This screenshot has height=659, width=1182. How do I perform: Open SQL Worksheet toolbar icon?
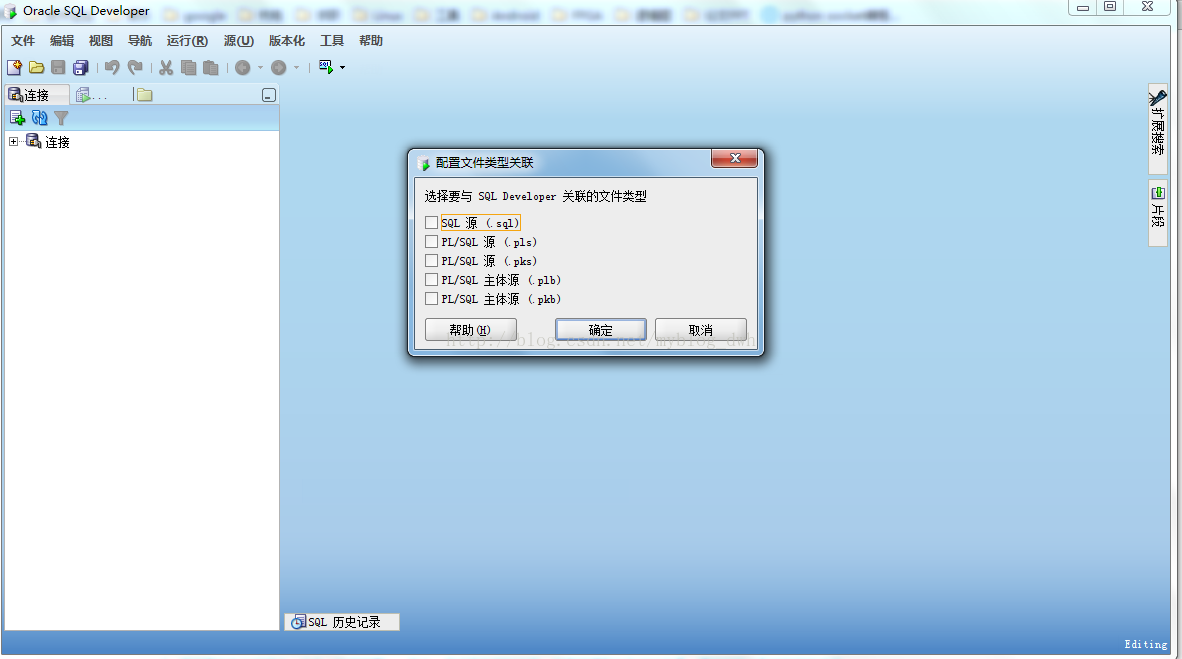(x=326, y=67)
